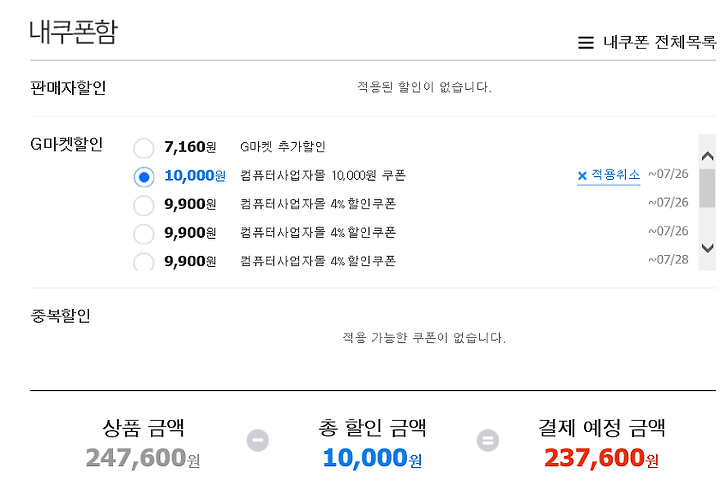The height and width of the screenshot is (486, 720).
Task: Click the coupon list scroll up arrow
Action: coord(708,156)
